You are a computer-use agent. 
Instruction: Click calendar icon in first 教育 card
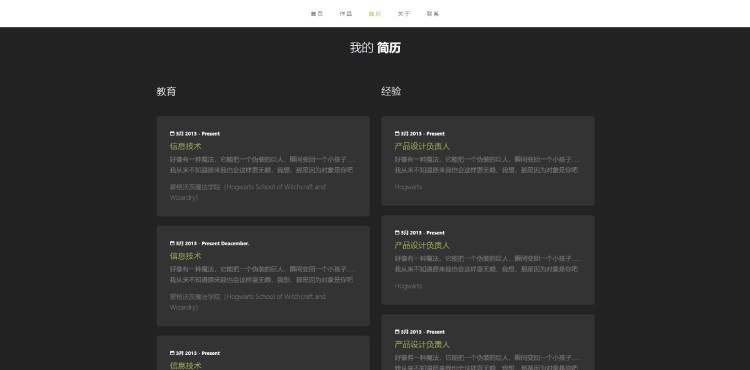click(x=172, y=134)
